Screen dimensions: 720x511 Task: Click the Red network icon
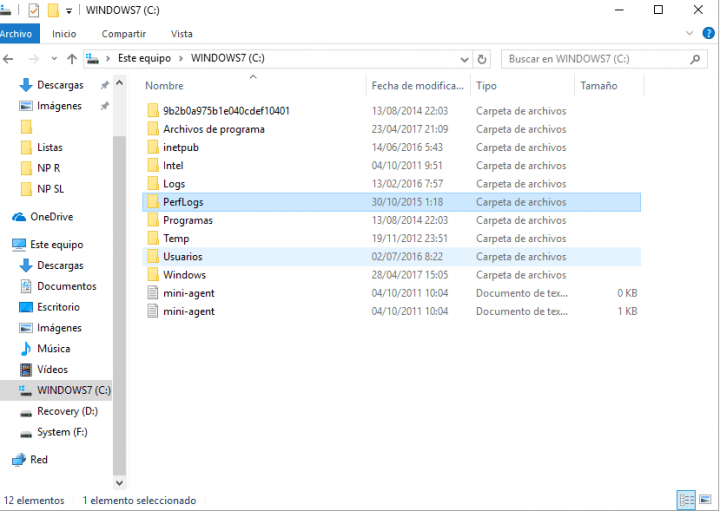pyautogui.click(x=19, y=460)
